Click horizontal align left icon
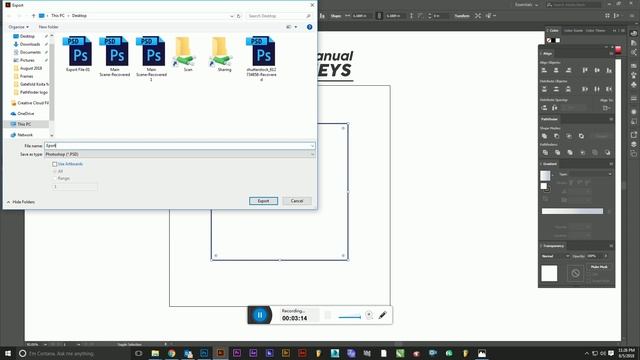Image resolution: width=640 pixels, height=360 pixels. [x=544, y=71]
